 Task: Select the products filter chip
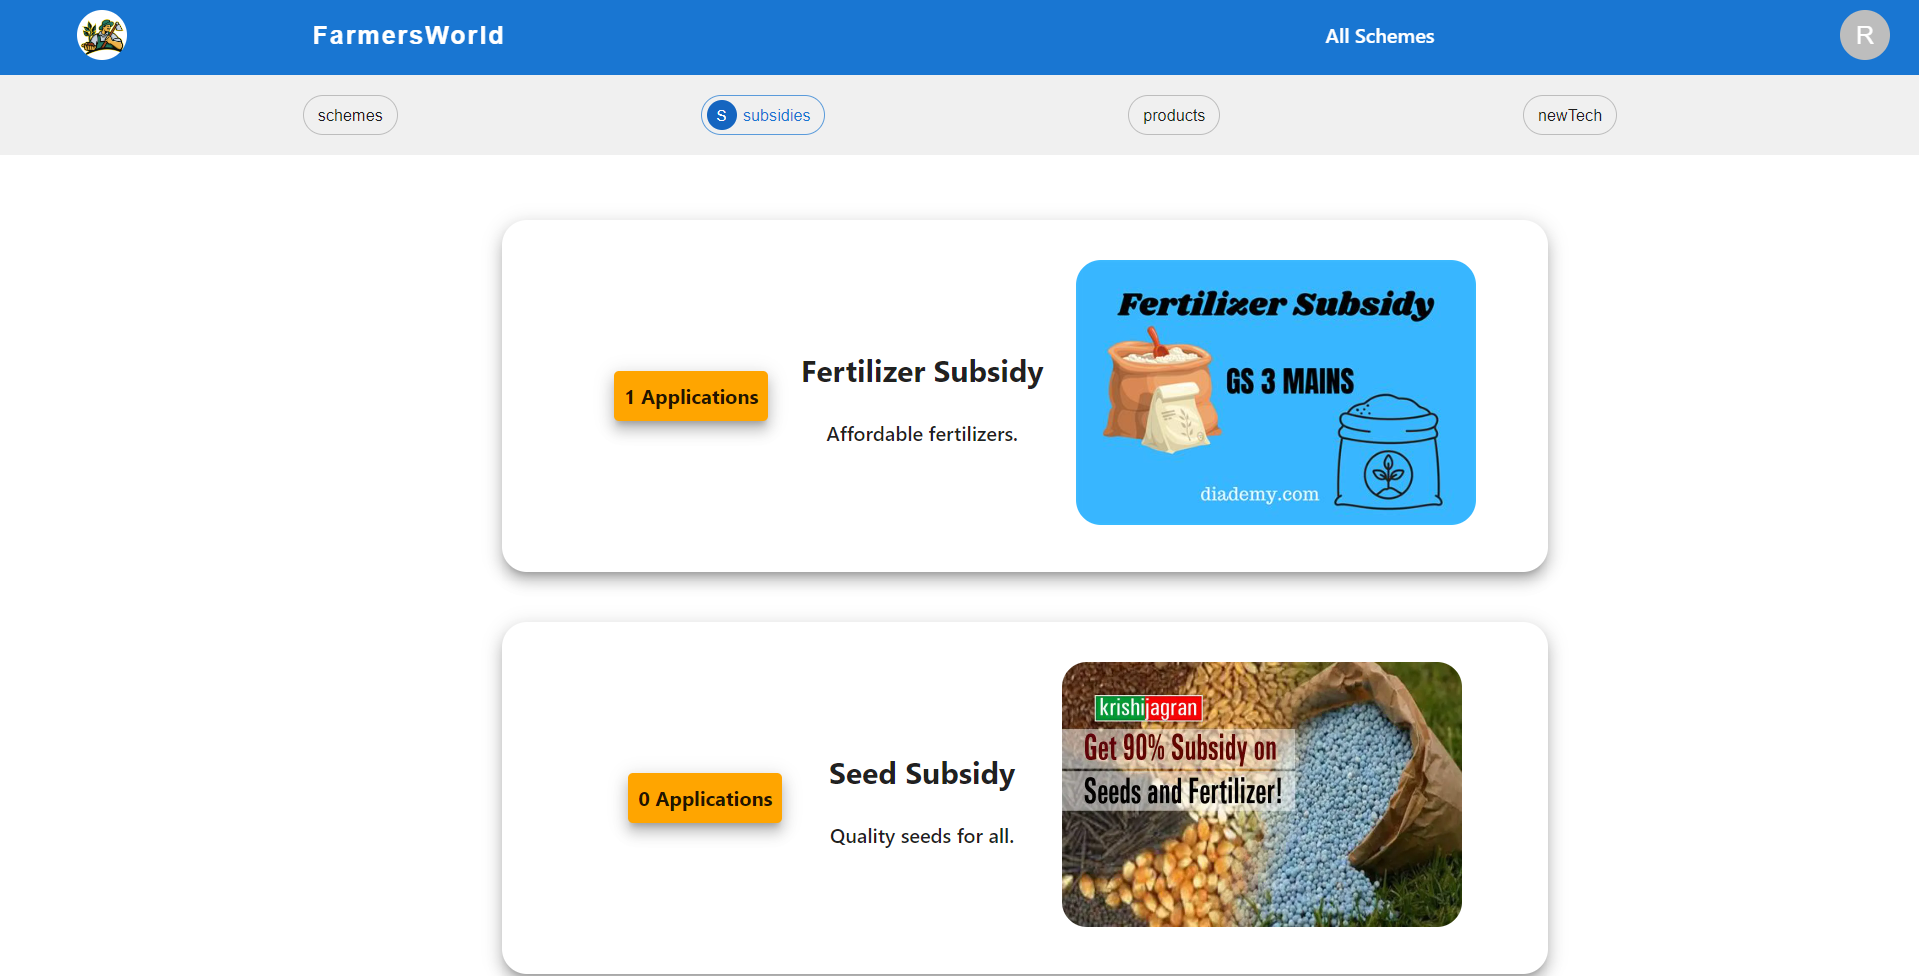[1174, 115]
